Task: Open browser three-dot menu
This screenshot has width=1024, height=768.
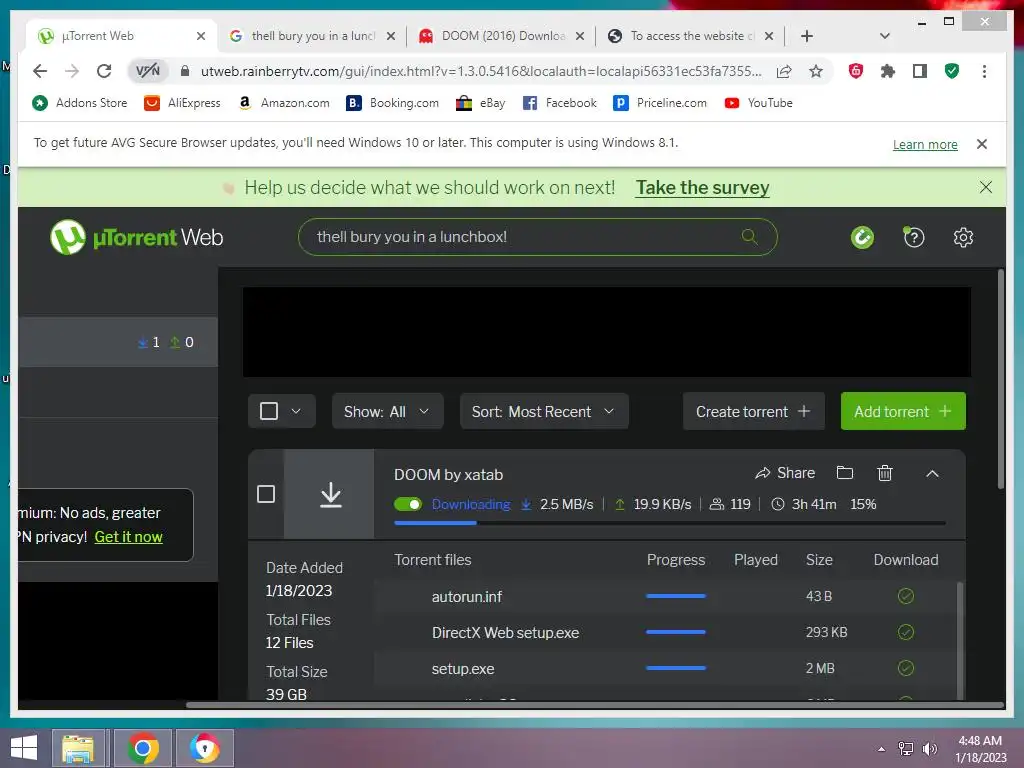Action: (x=984, y=71)
